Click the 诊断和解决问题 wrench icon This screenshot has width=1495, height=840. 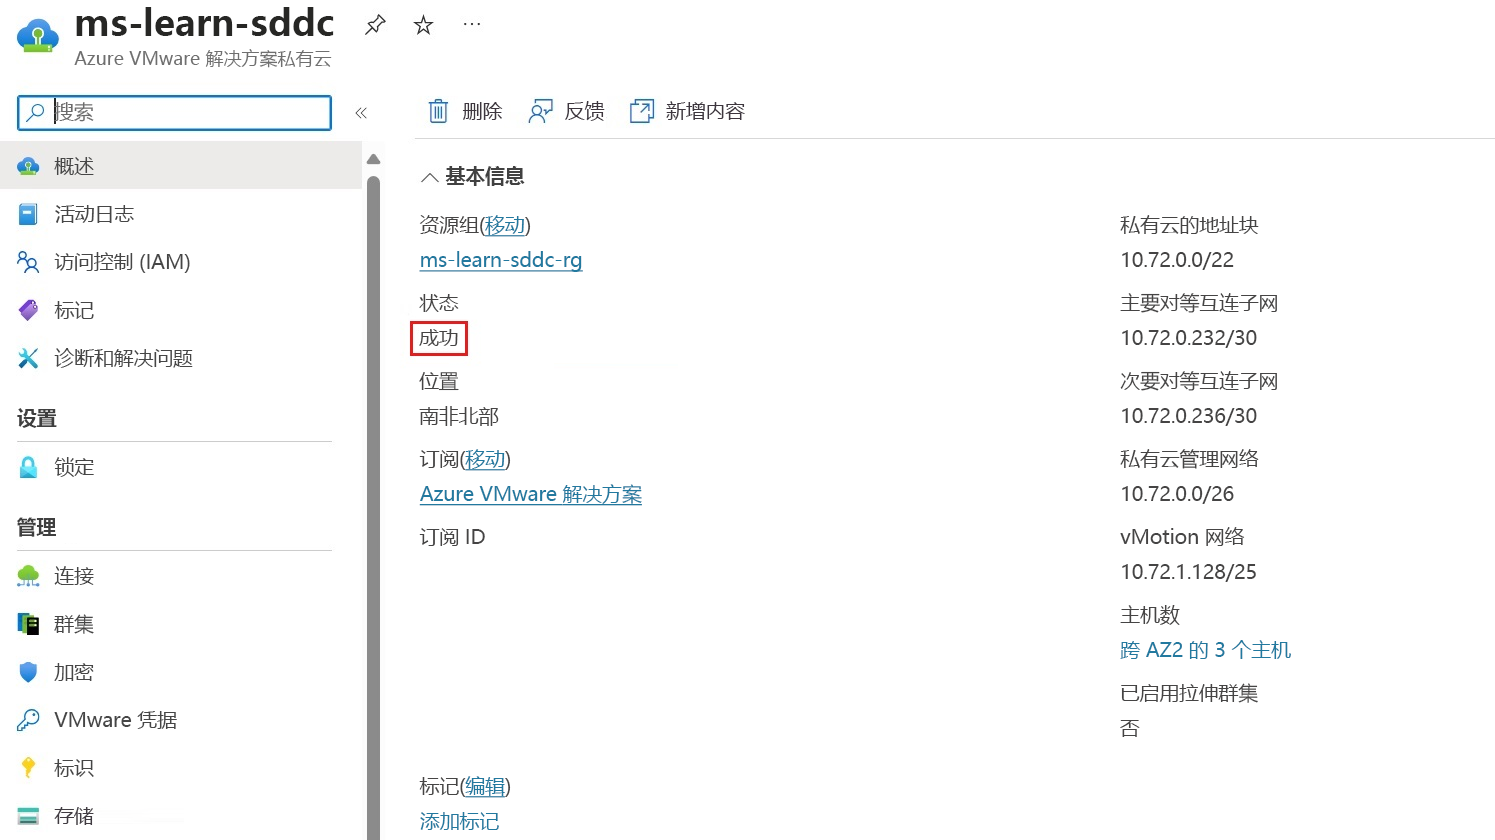click(28, 358)
